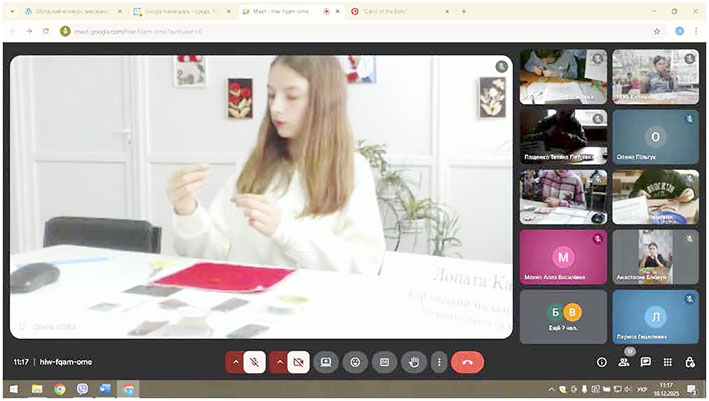Raise hand in the meeting
The height and width of the screenshot is (401, 709).
(x=414, y=362)
